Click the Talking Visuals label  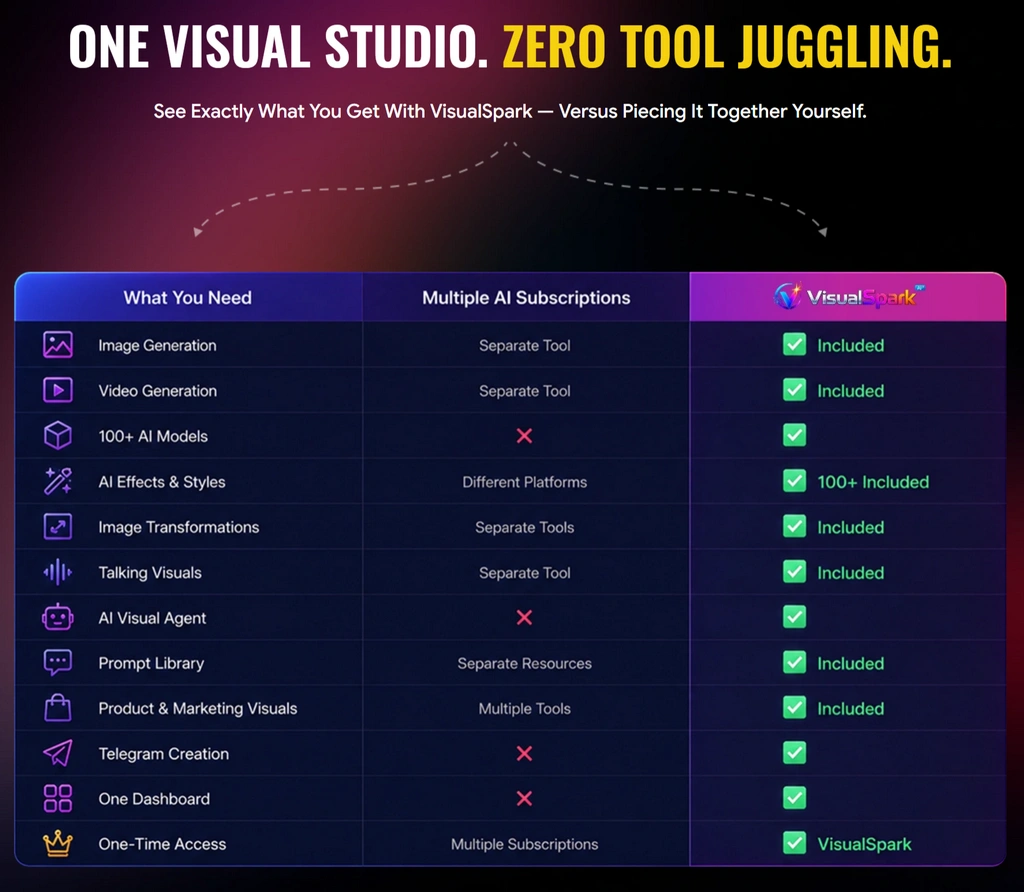(x=150, y=573)
